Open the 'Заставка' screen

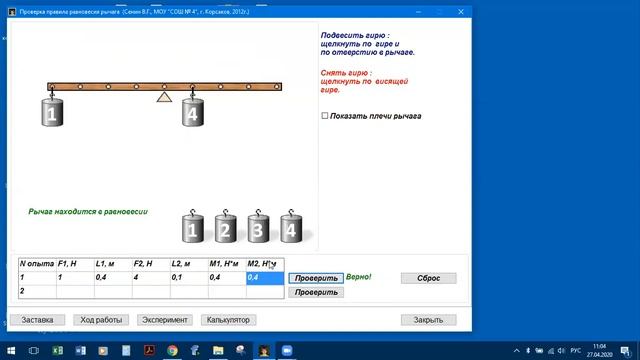37,320
